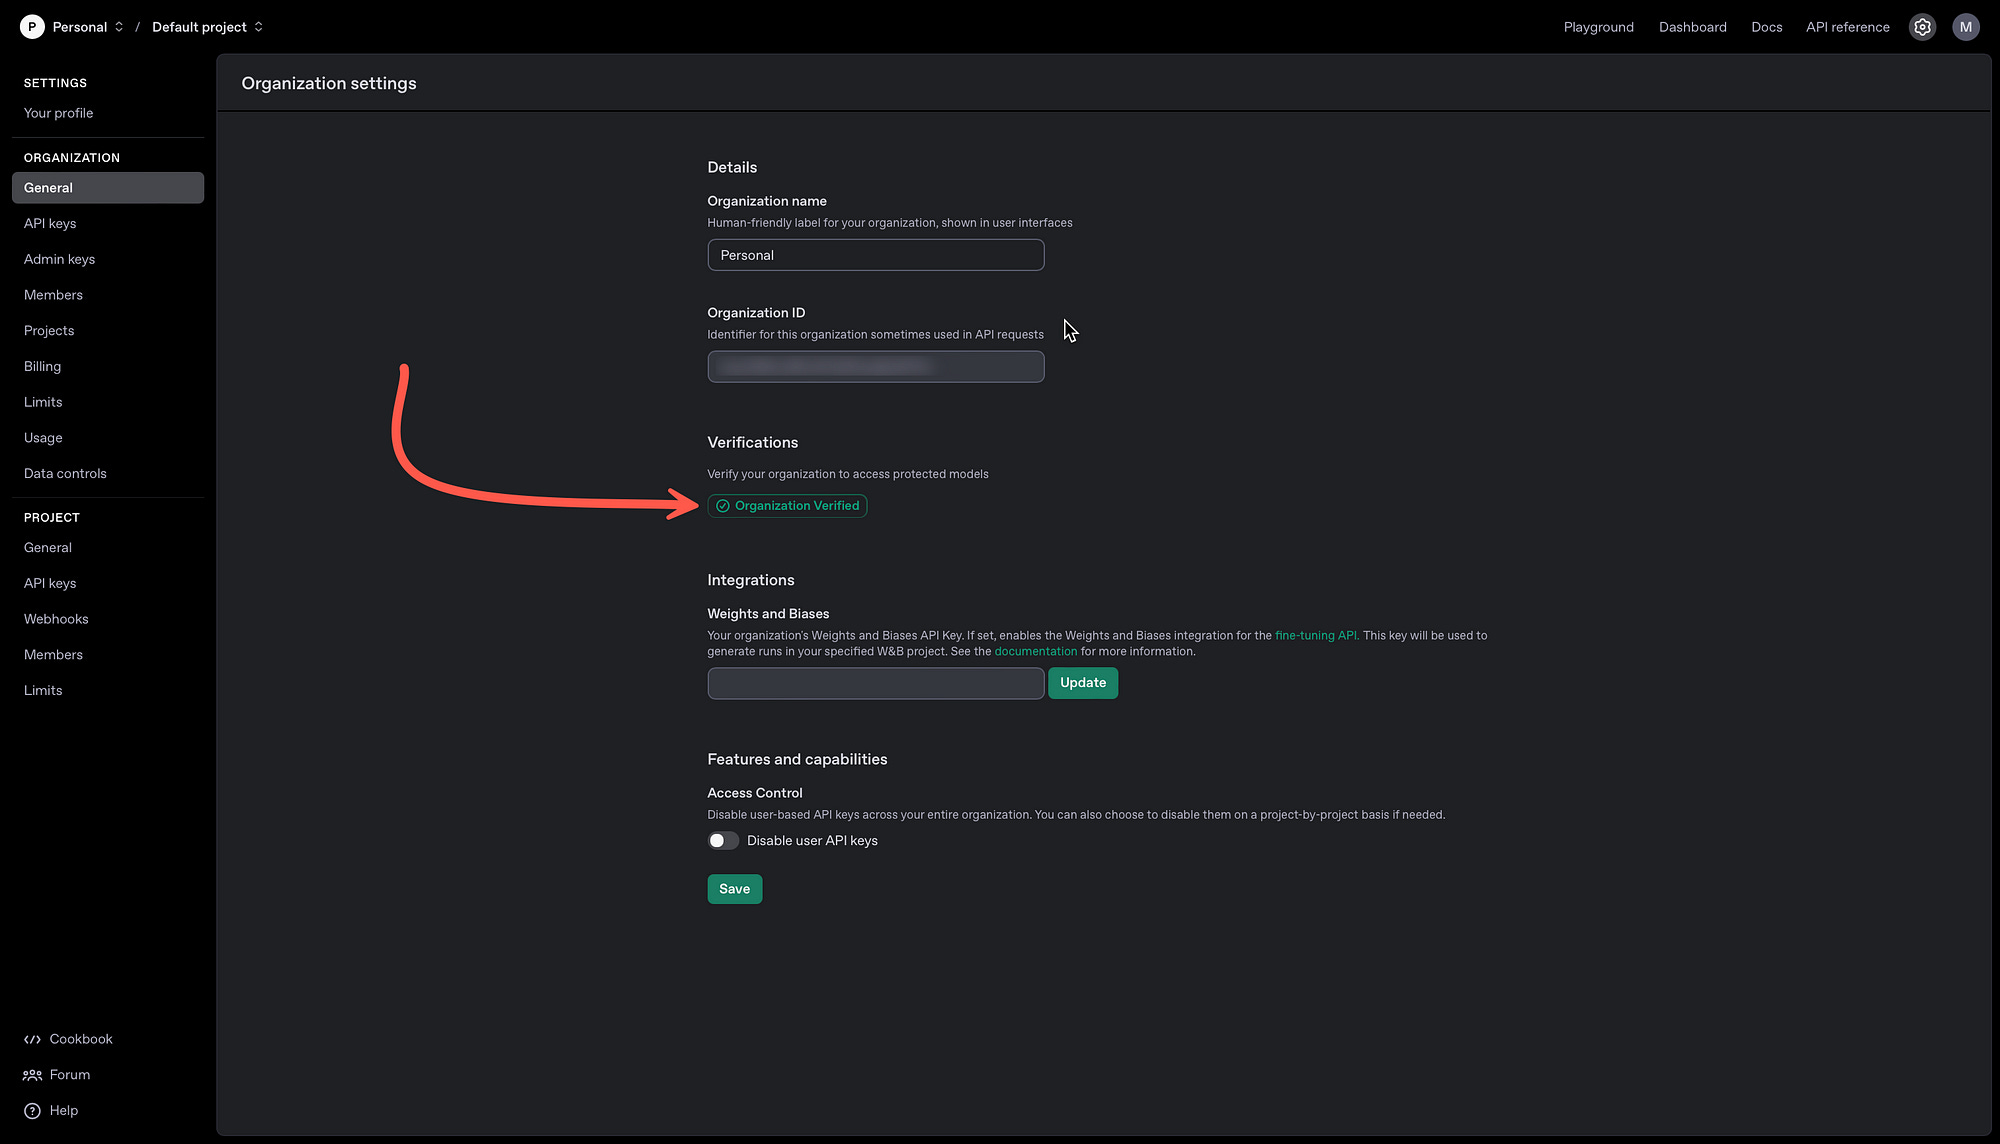Select General under Organization

point(108,188)
